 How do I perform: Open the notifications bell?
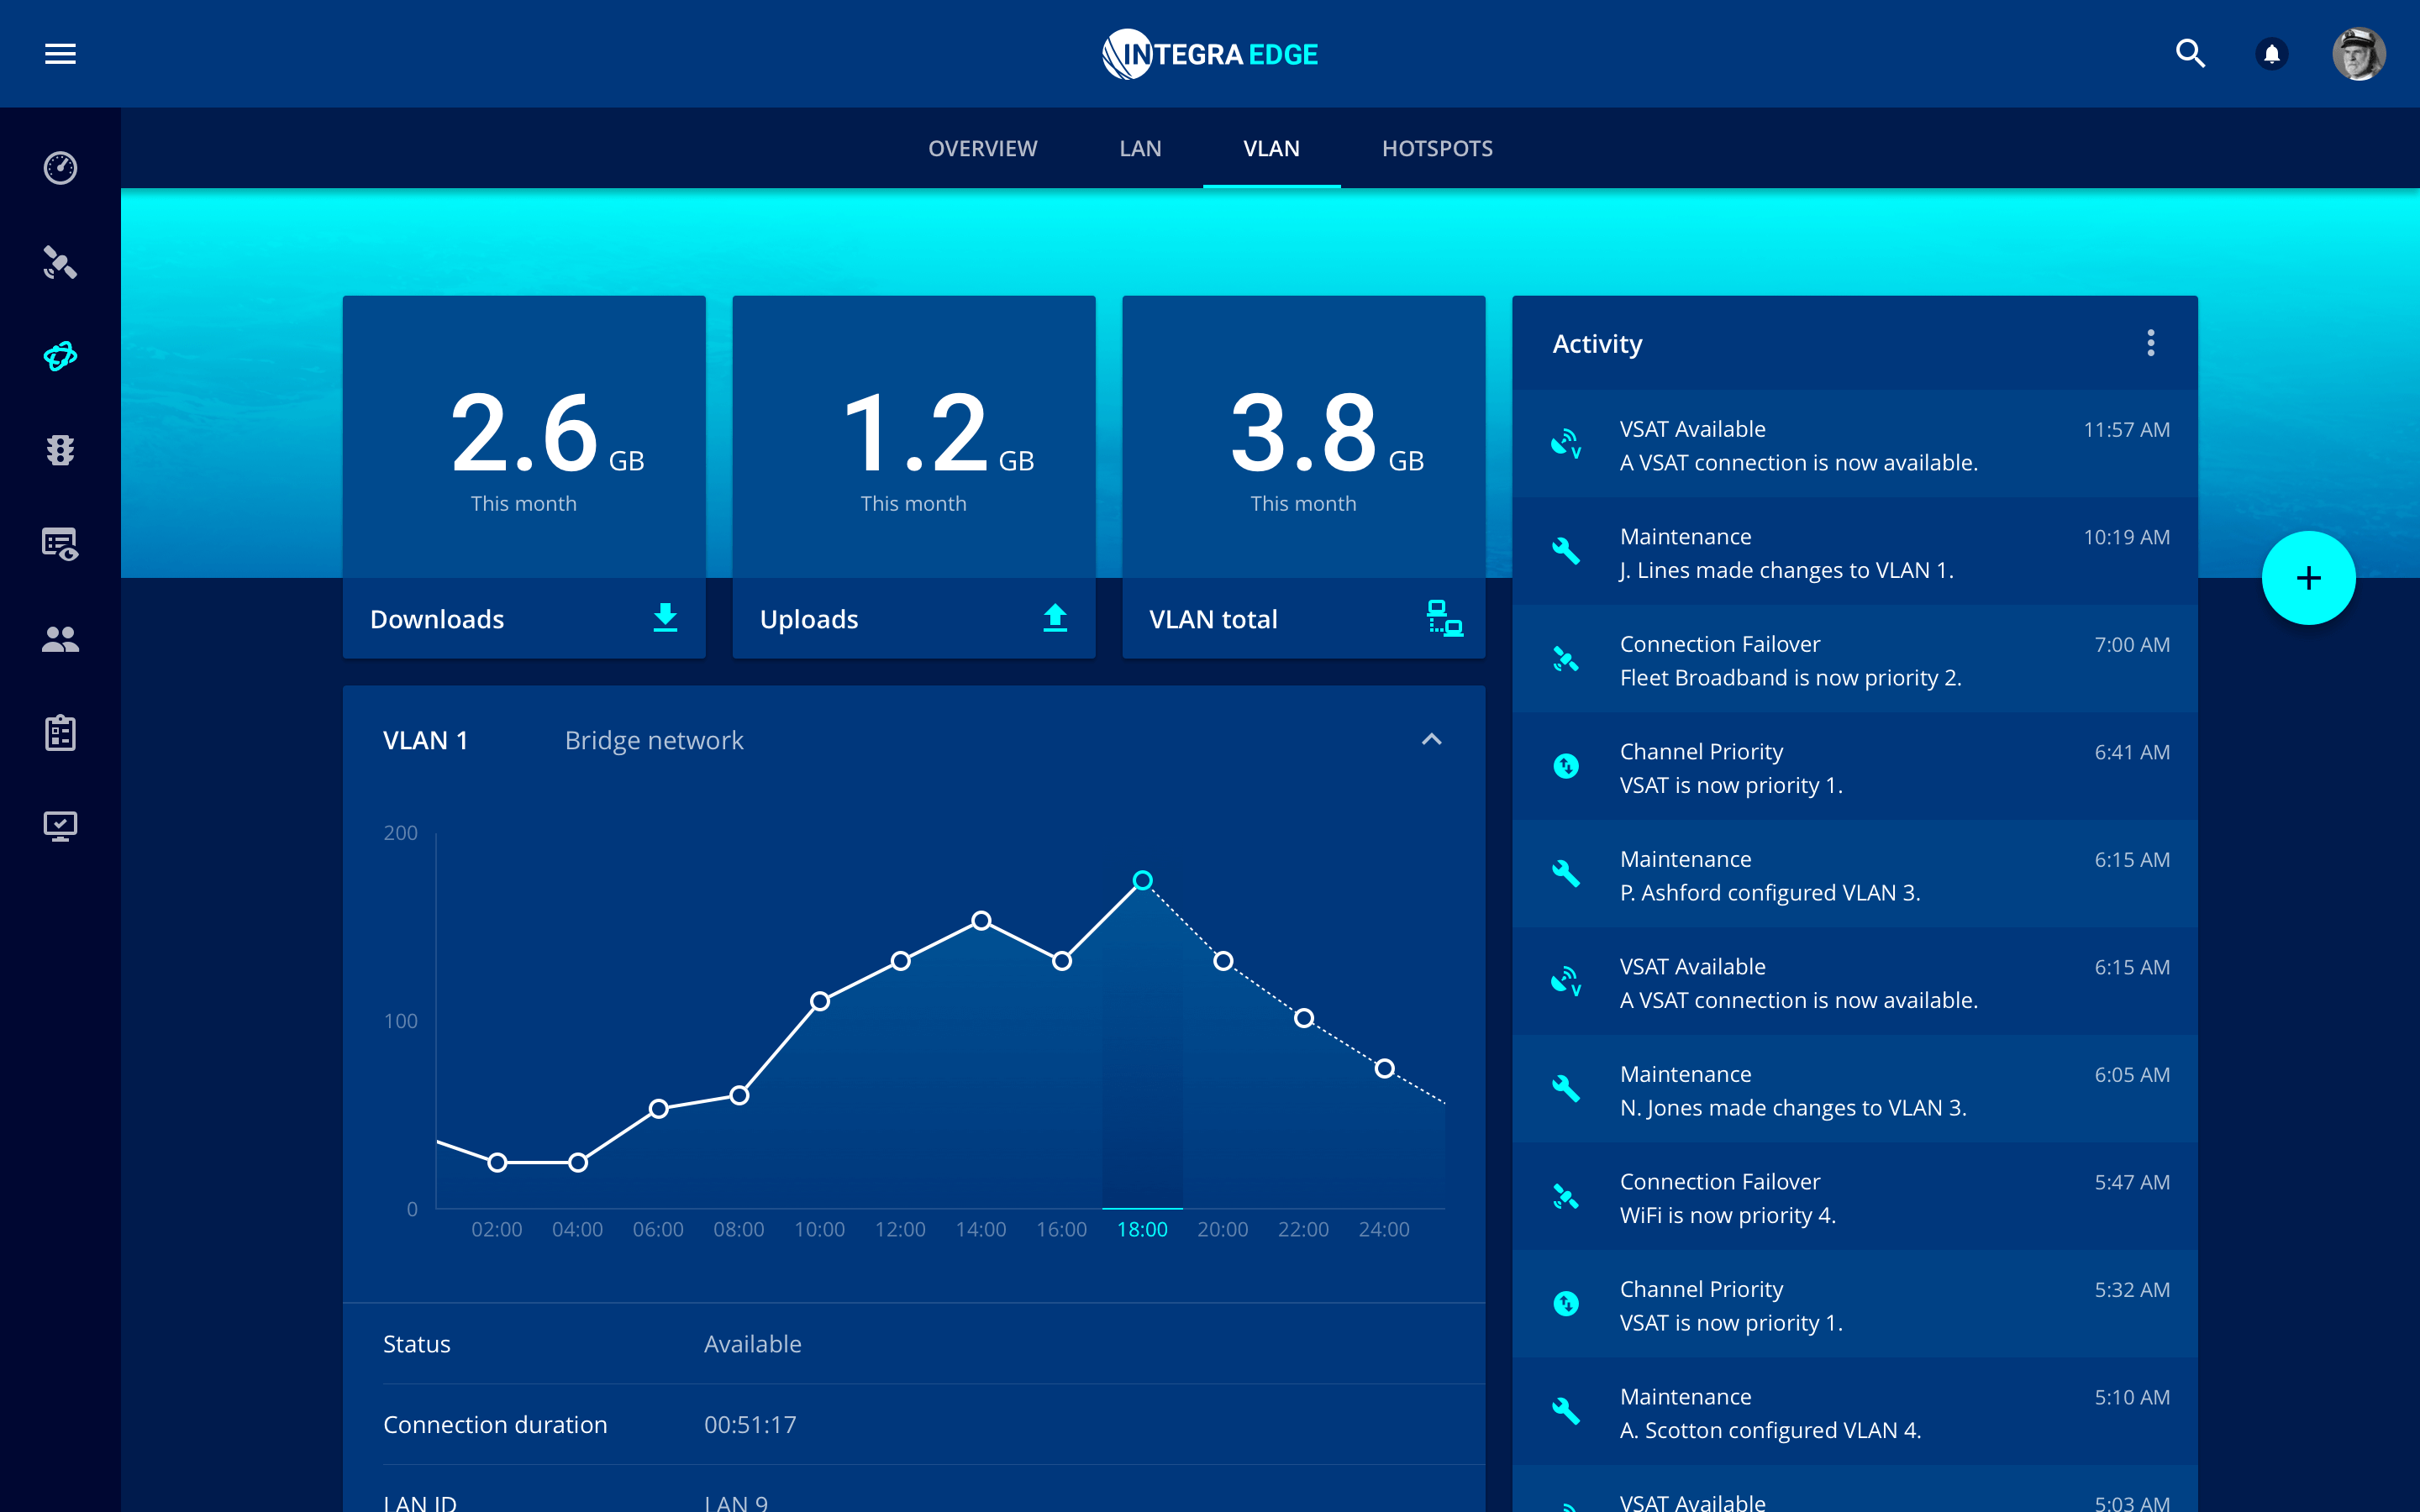click(2272, 54)
